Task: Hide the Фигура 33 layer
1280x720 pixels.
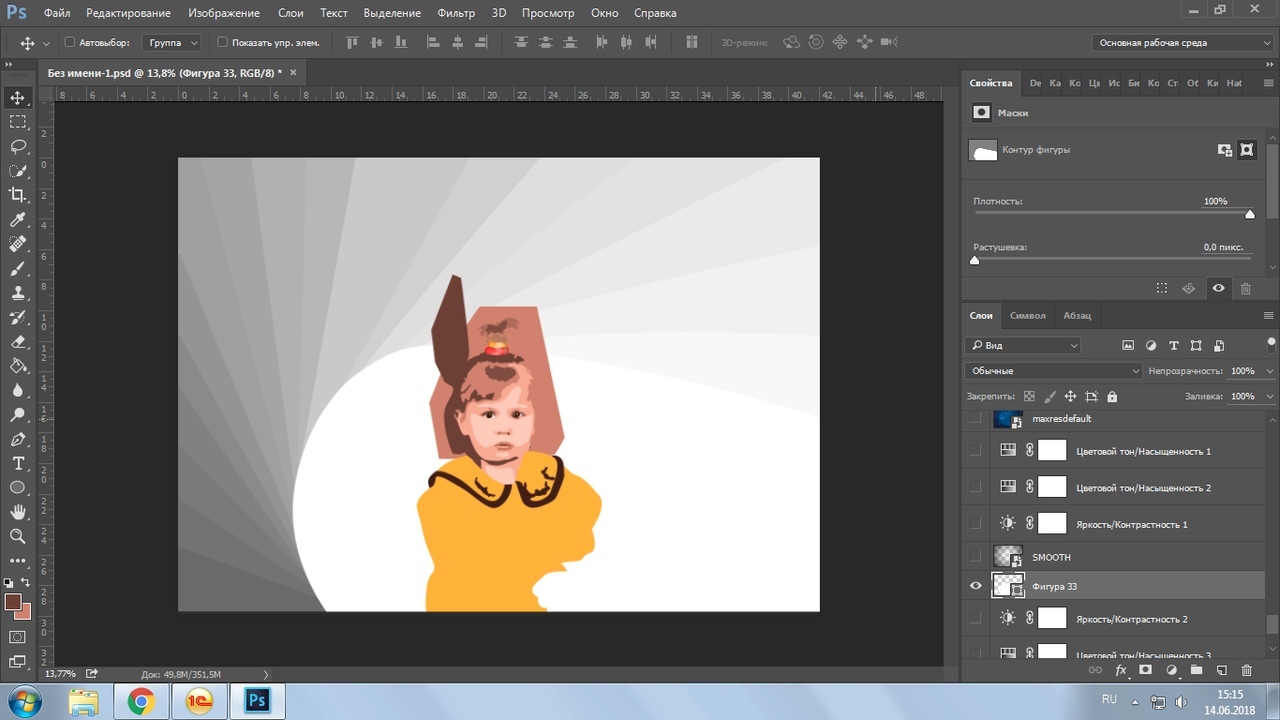Action: pos(976,586)
